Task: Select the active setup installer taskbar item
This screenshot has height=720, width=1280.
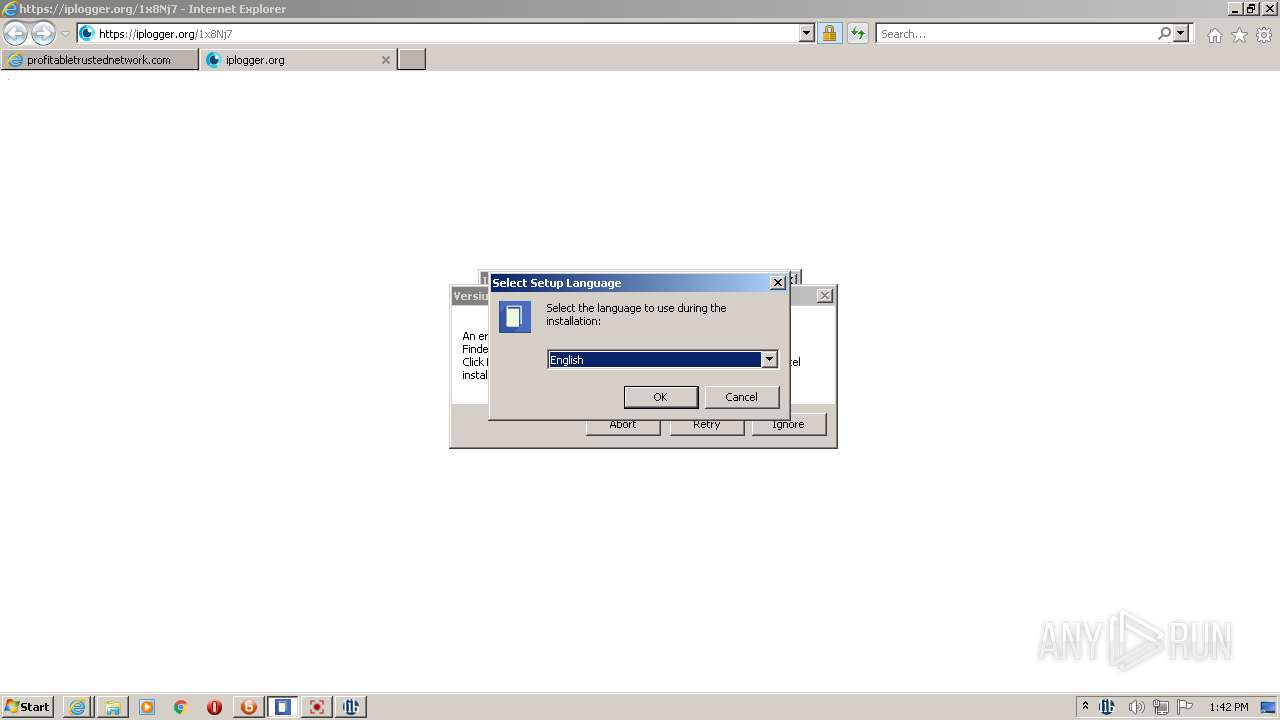Action: click(283, 707)
